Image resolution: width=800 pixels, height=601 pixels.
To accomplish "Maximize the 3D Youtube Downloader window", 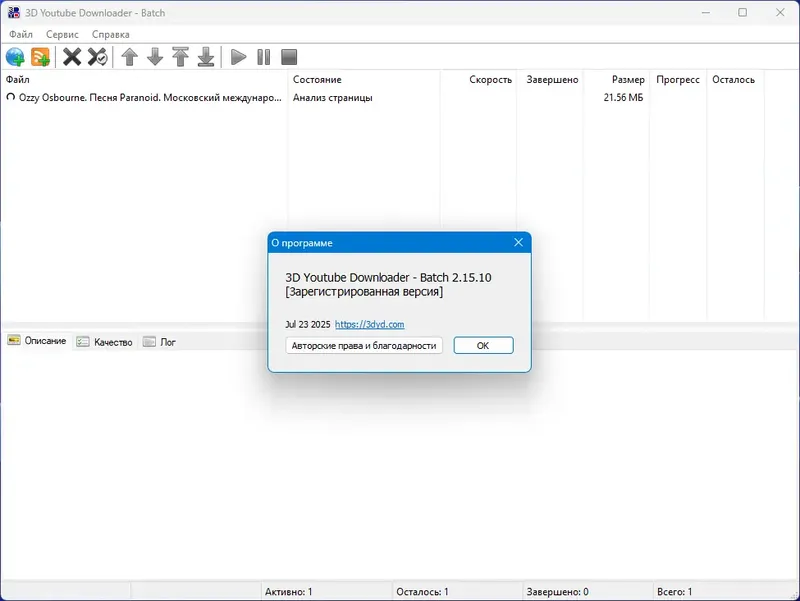I will point(742,12).
